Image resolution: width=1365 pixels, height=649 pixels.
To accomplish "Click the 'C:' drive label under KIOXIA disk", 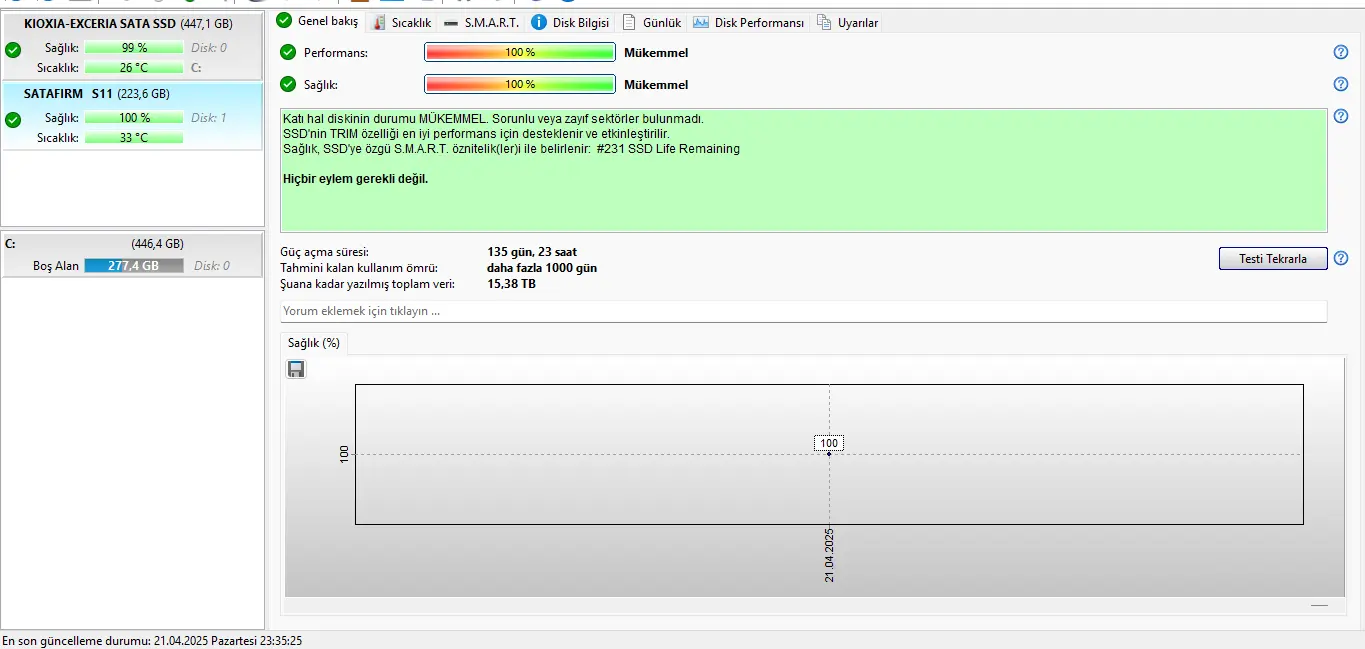I will pos(196,68).
